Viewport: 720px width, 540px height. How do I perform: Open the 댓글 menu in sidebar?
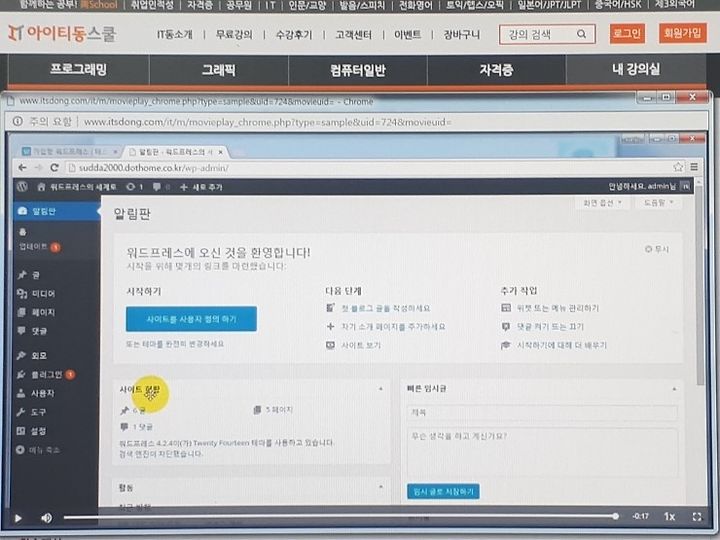point(32,331)
